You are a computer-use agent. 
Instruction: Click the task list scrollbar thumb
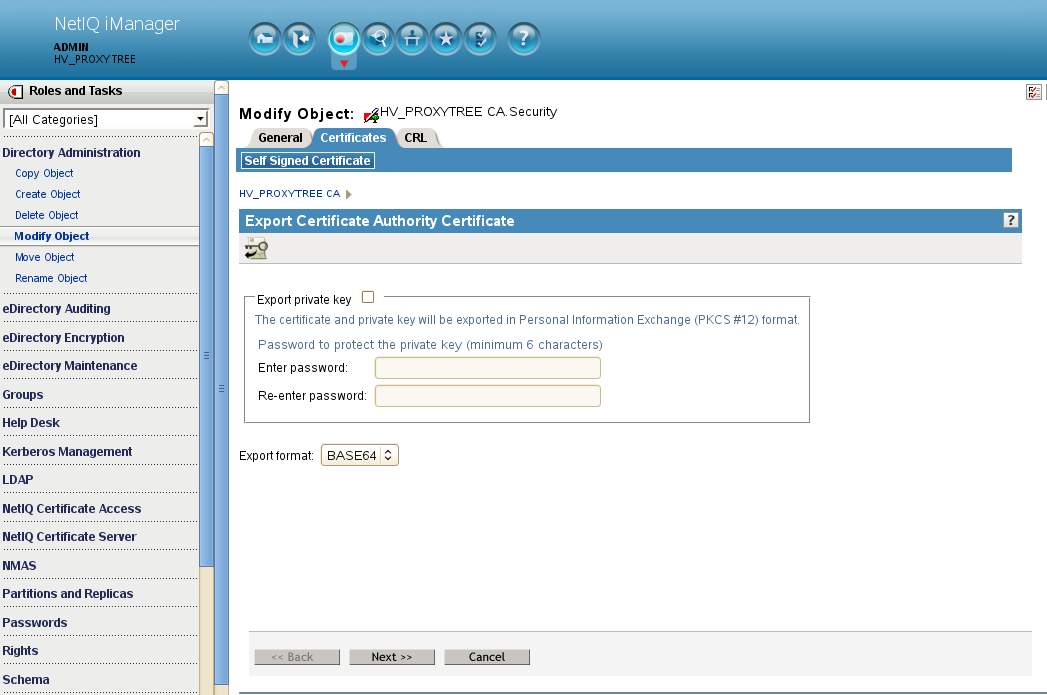206,356
